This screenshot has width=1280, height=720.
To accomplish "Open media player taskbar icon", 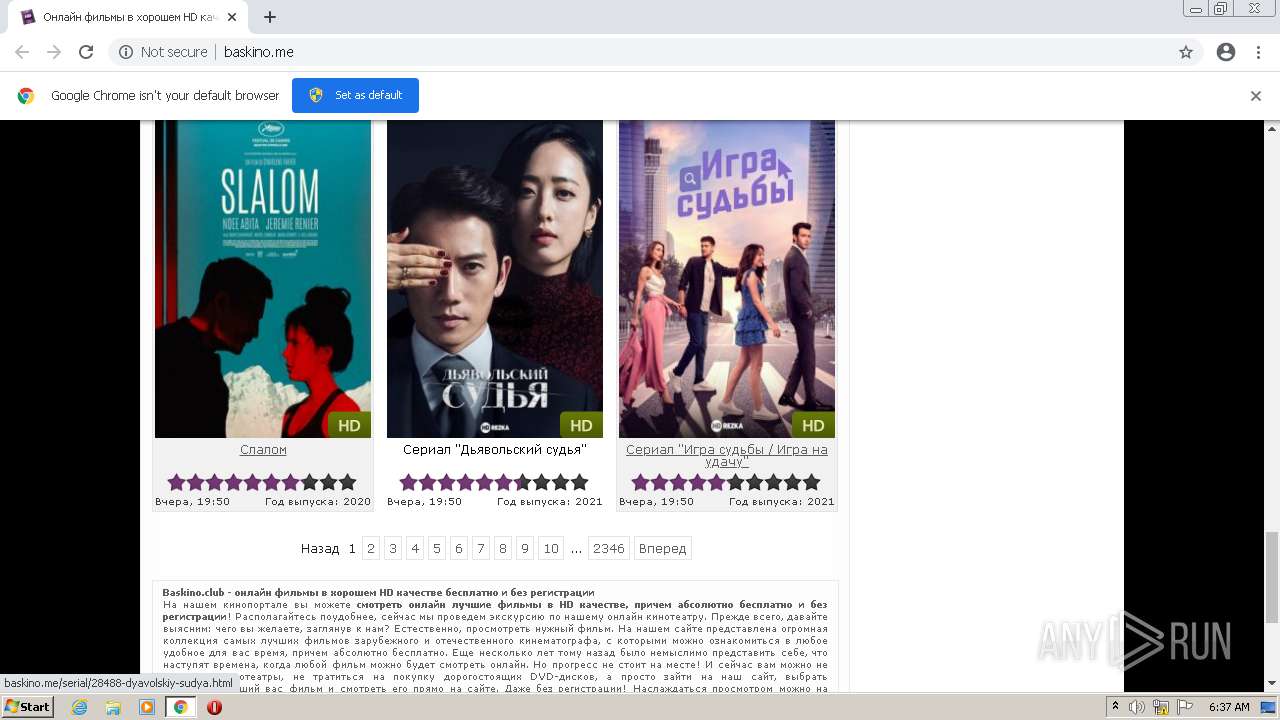I will pos(147,707).
